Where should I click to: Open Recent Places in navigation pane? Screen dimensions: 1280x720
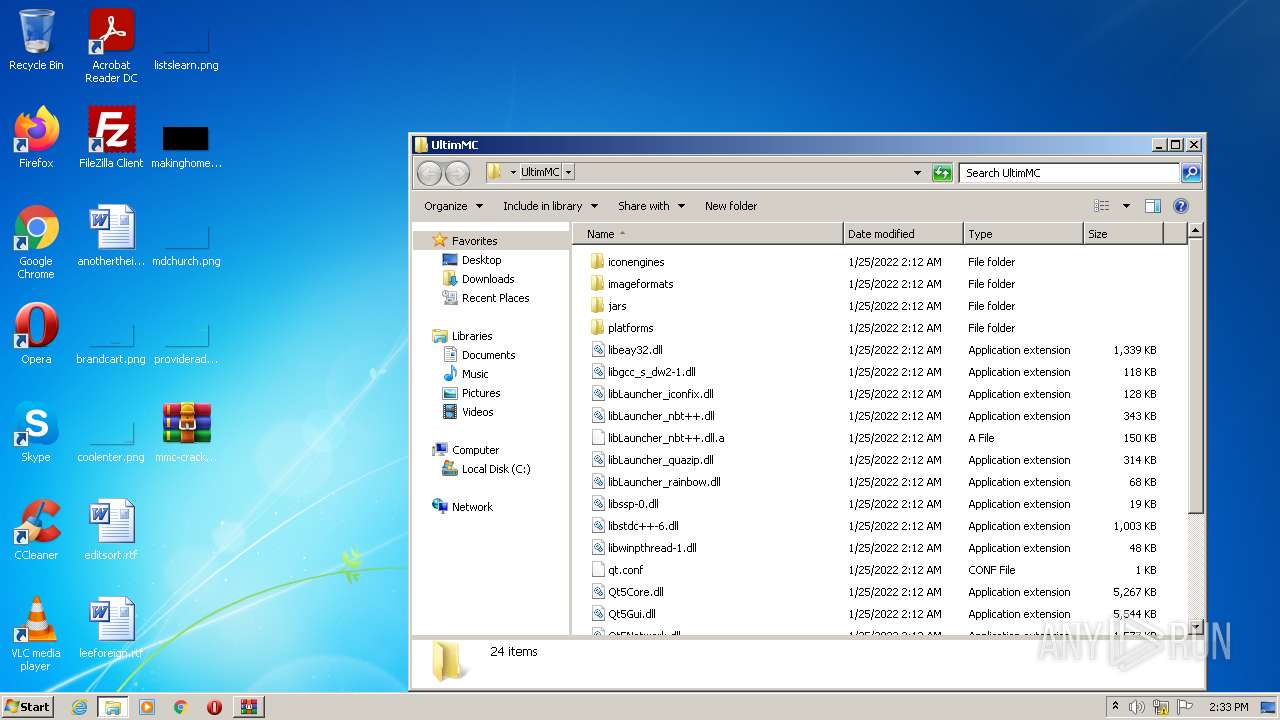pyautogui.click(x=495, y=298)
